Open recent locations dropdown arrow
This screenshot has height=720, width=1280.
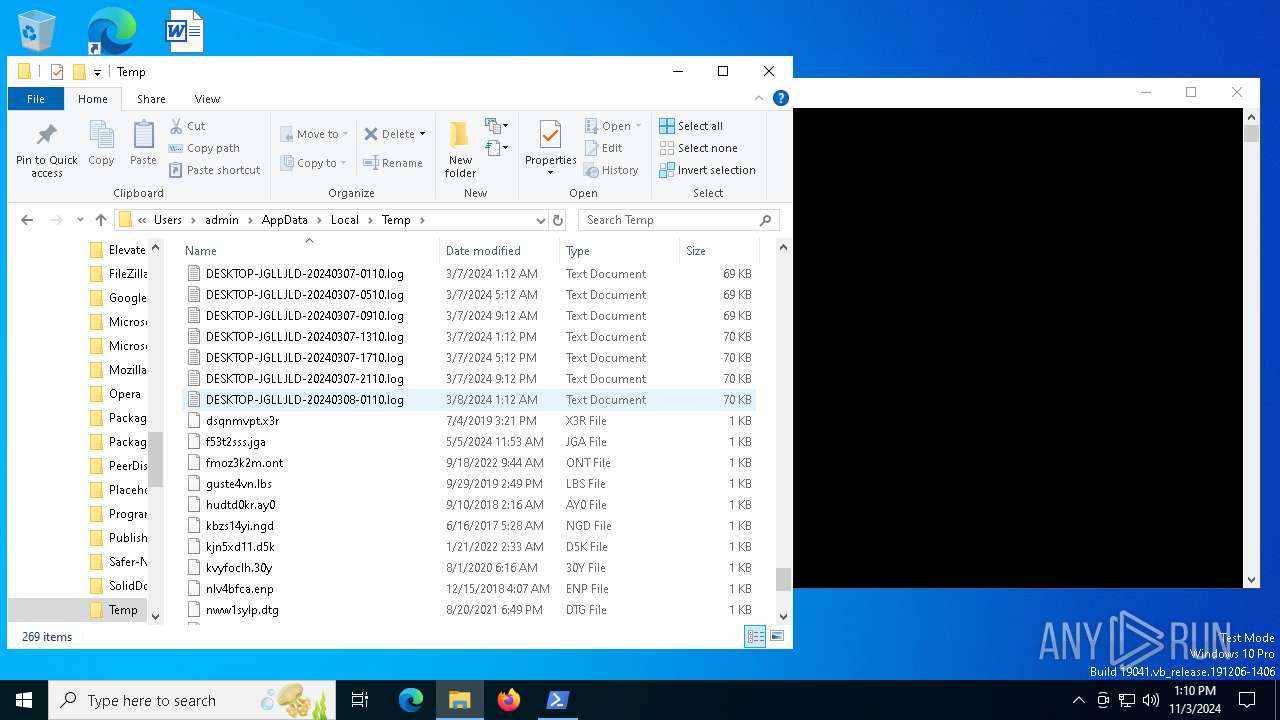pos(80,220)
